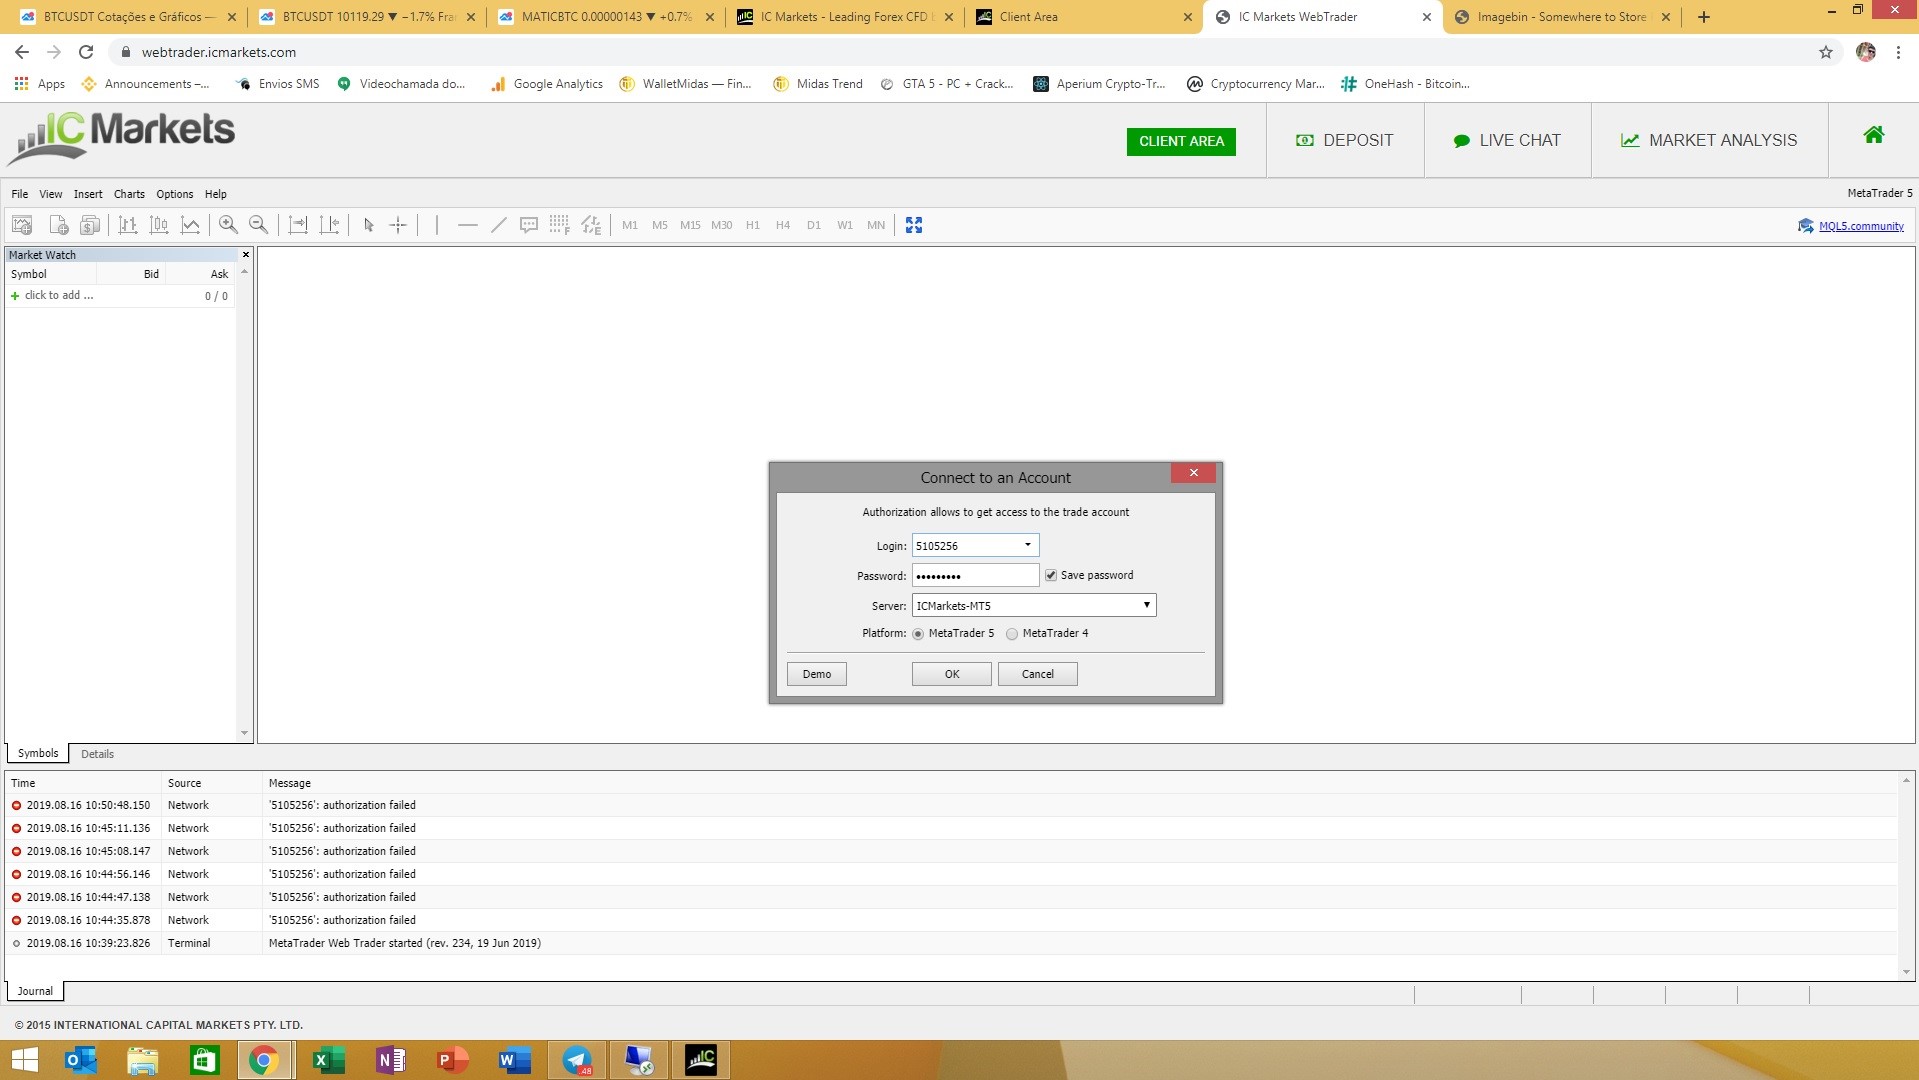This screenshot has height=1080, width=1919.
Task: Set M15 timeframe
Action: 690,225
